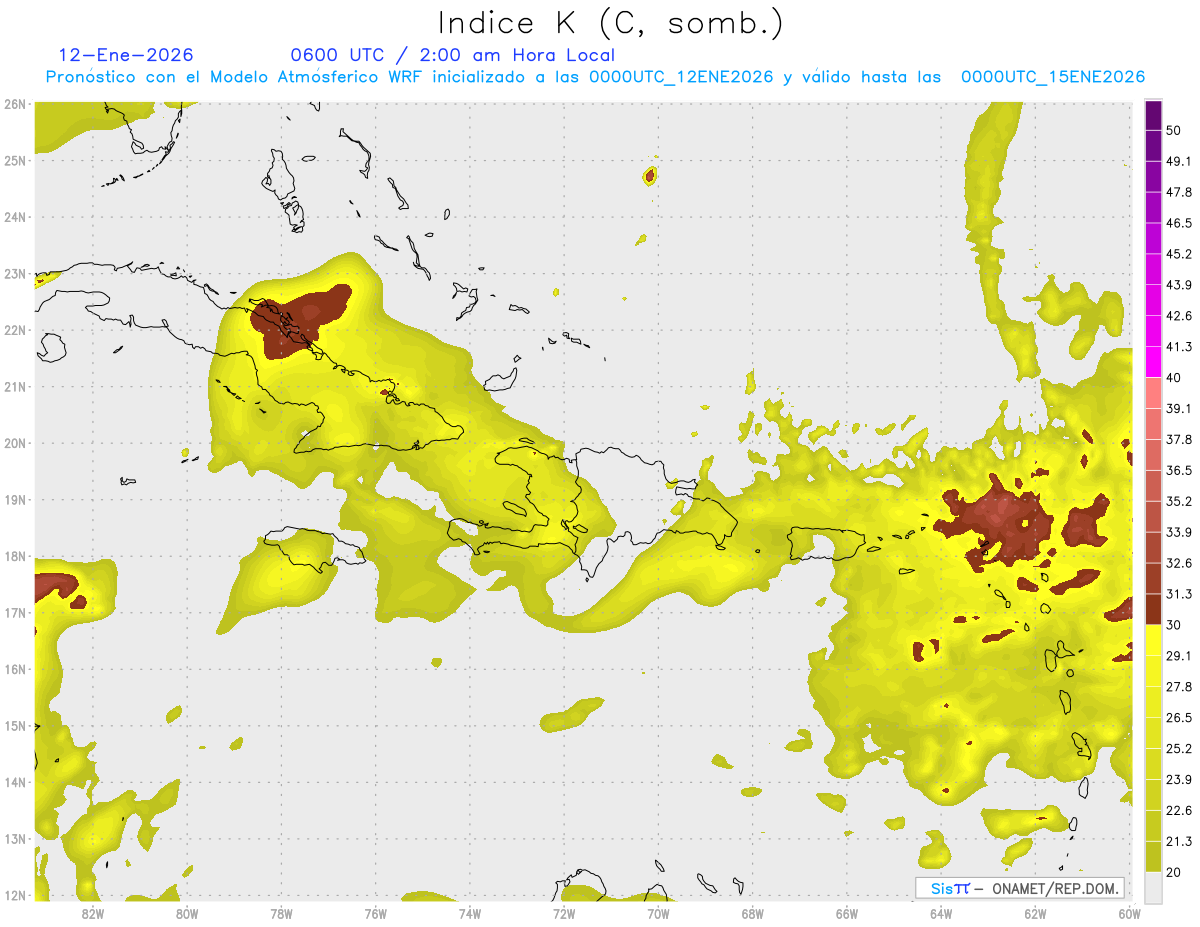Click the 'SisTT – ONAMET/REP.DOM.' credit box
1200x927 pixels.
pyautogui.click(x=1020, y=888)
